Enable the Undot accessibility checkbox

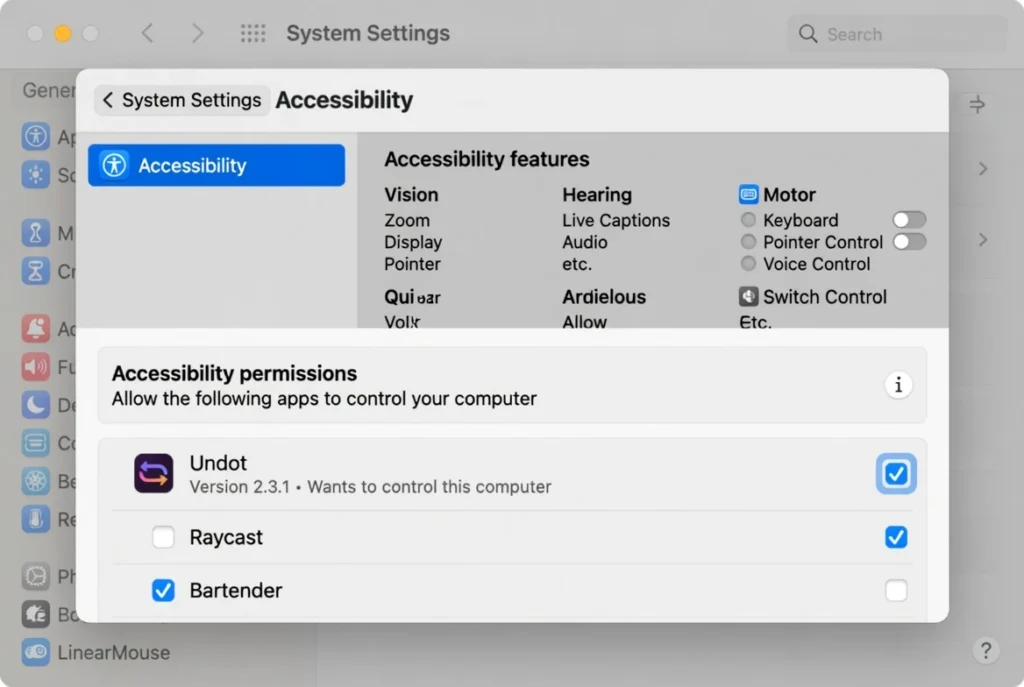click(896, 473)
